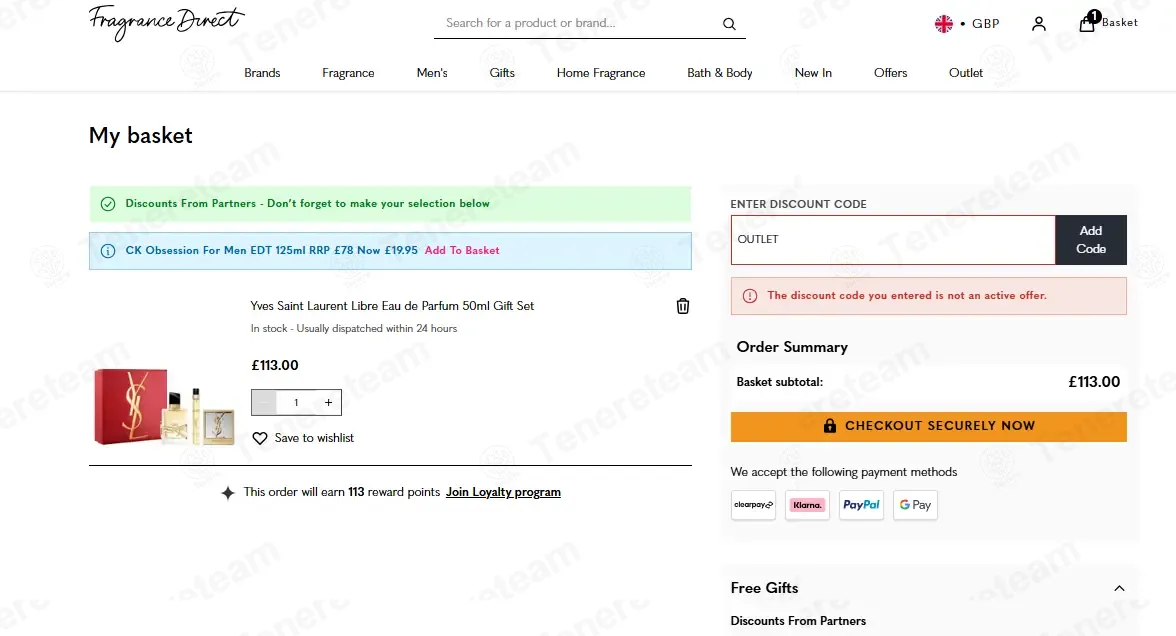Select the Klarna payment icon

point(807,505)
